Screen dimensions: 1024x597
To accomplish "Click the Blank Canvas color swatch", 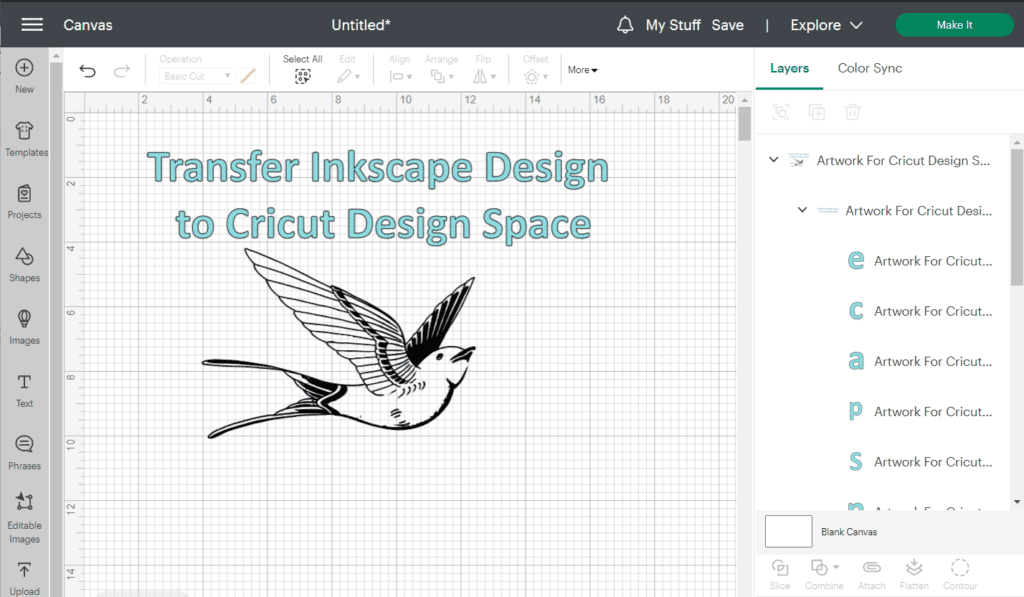I will pos(788,531).
